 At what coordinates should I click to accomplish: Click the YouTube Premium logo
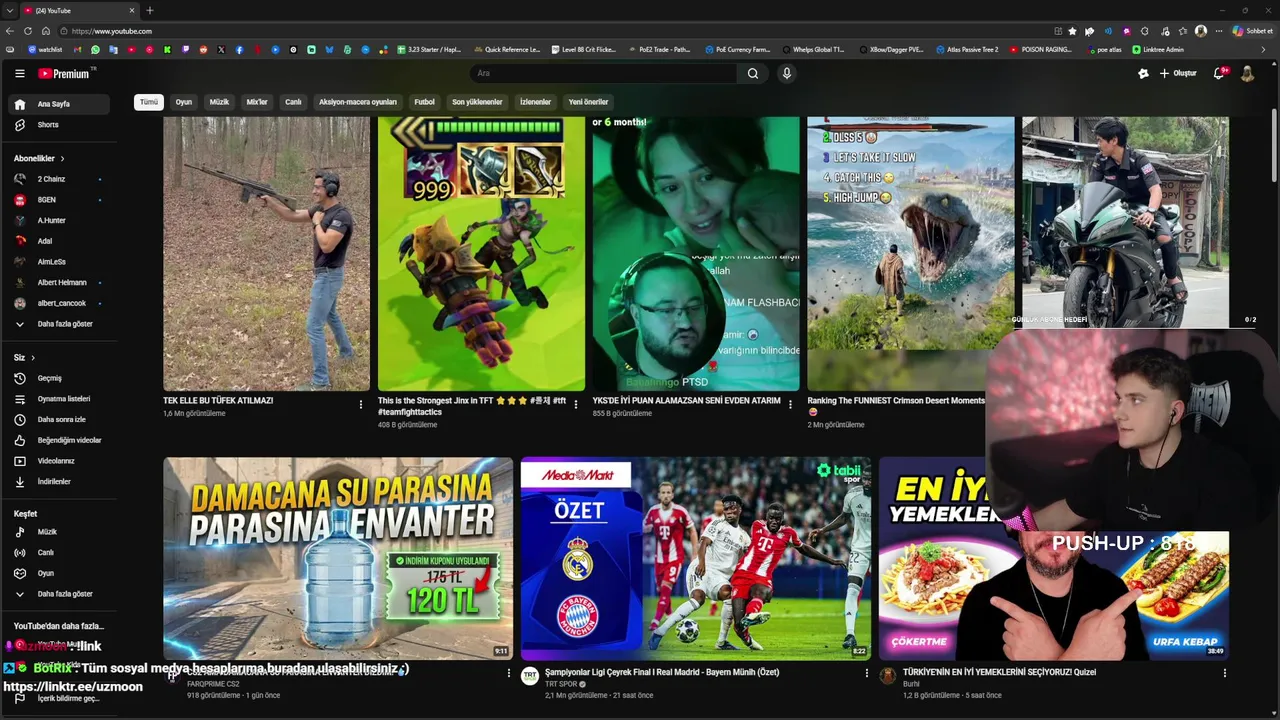pos(65,73)
